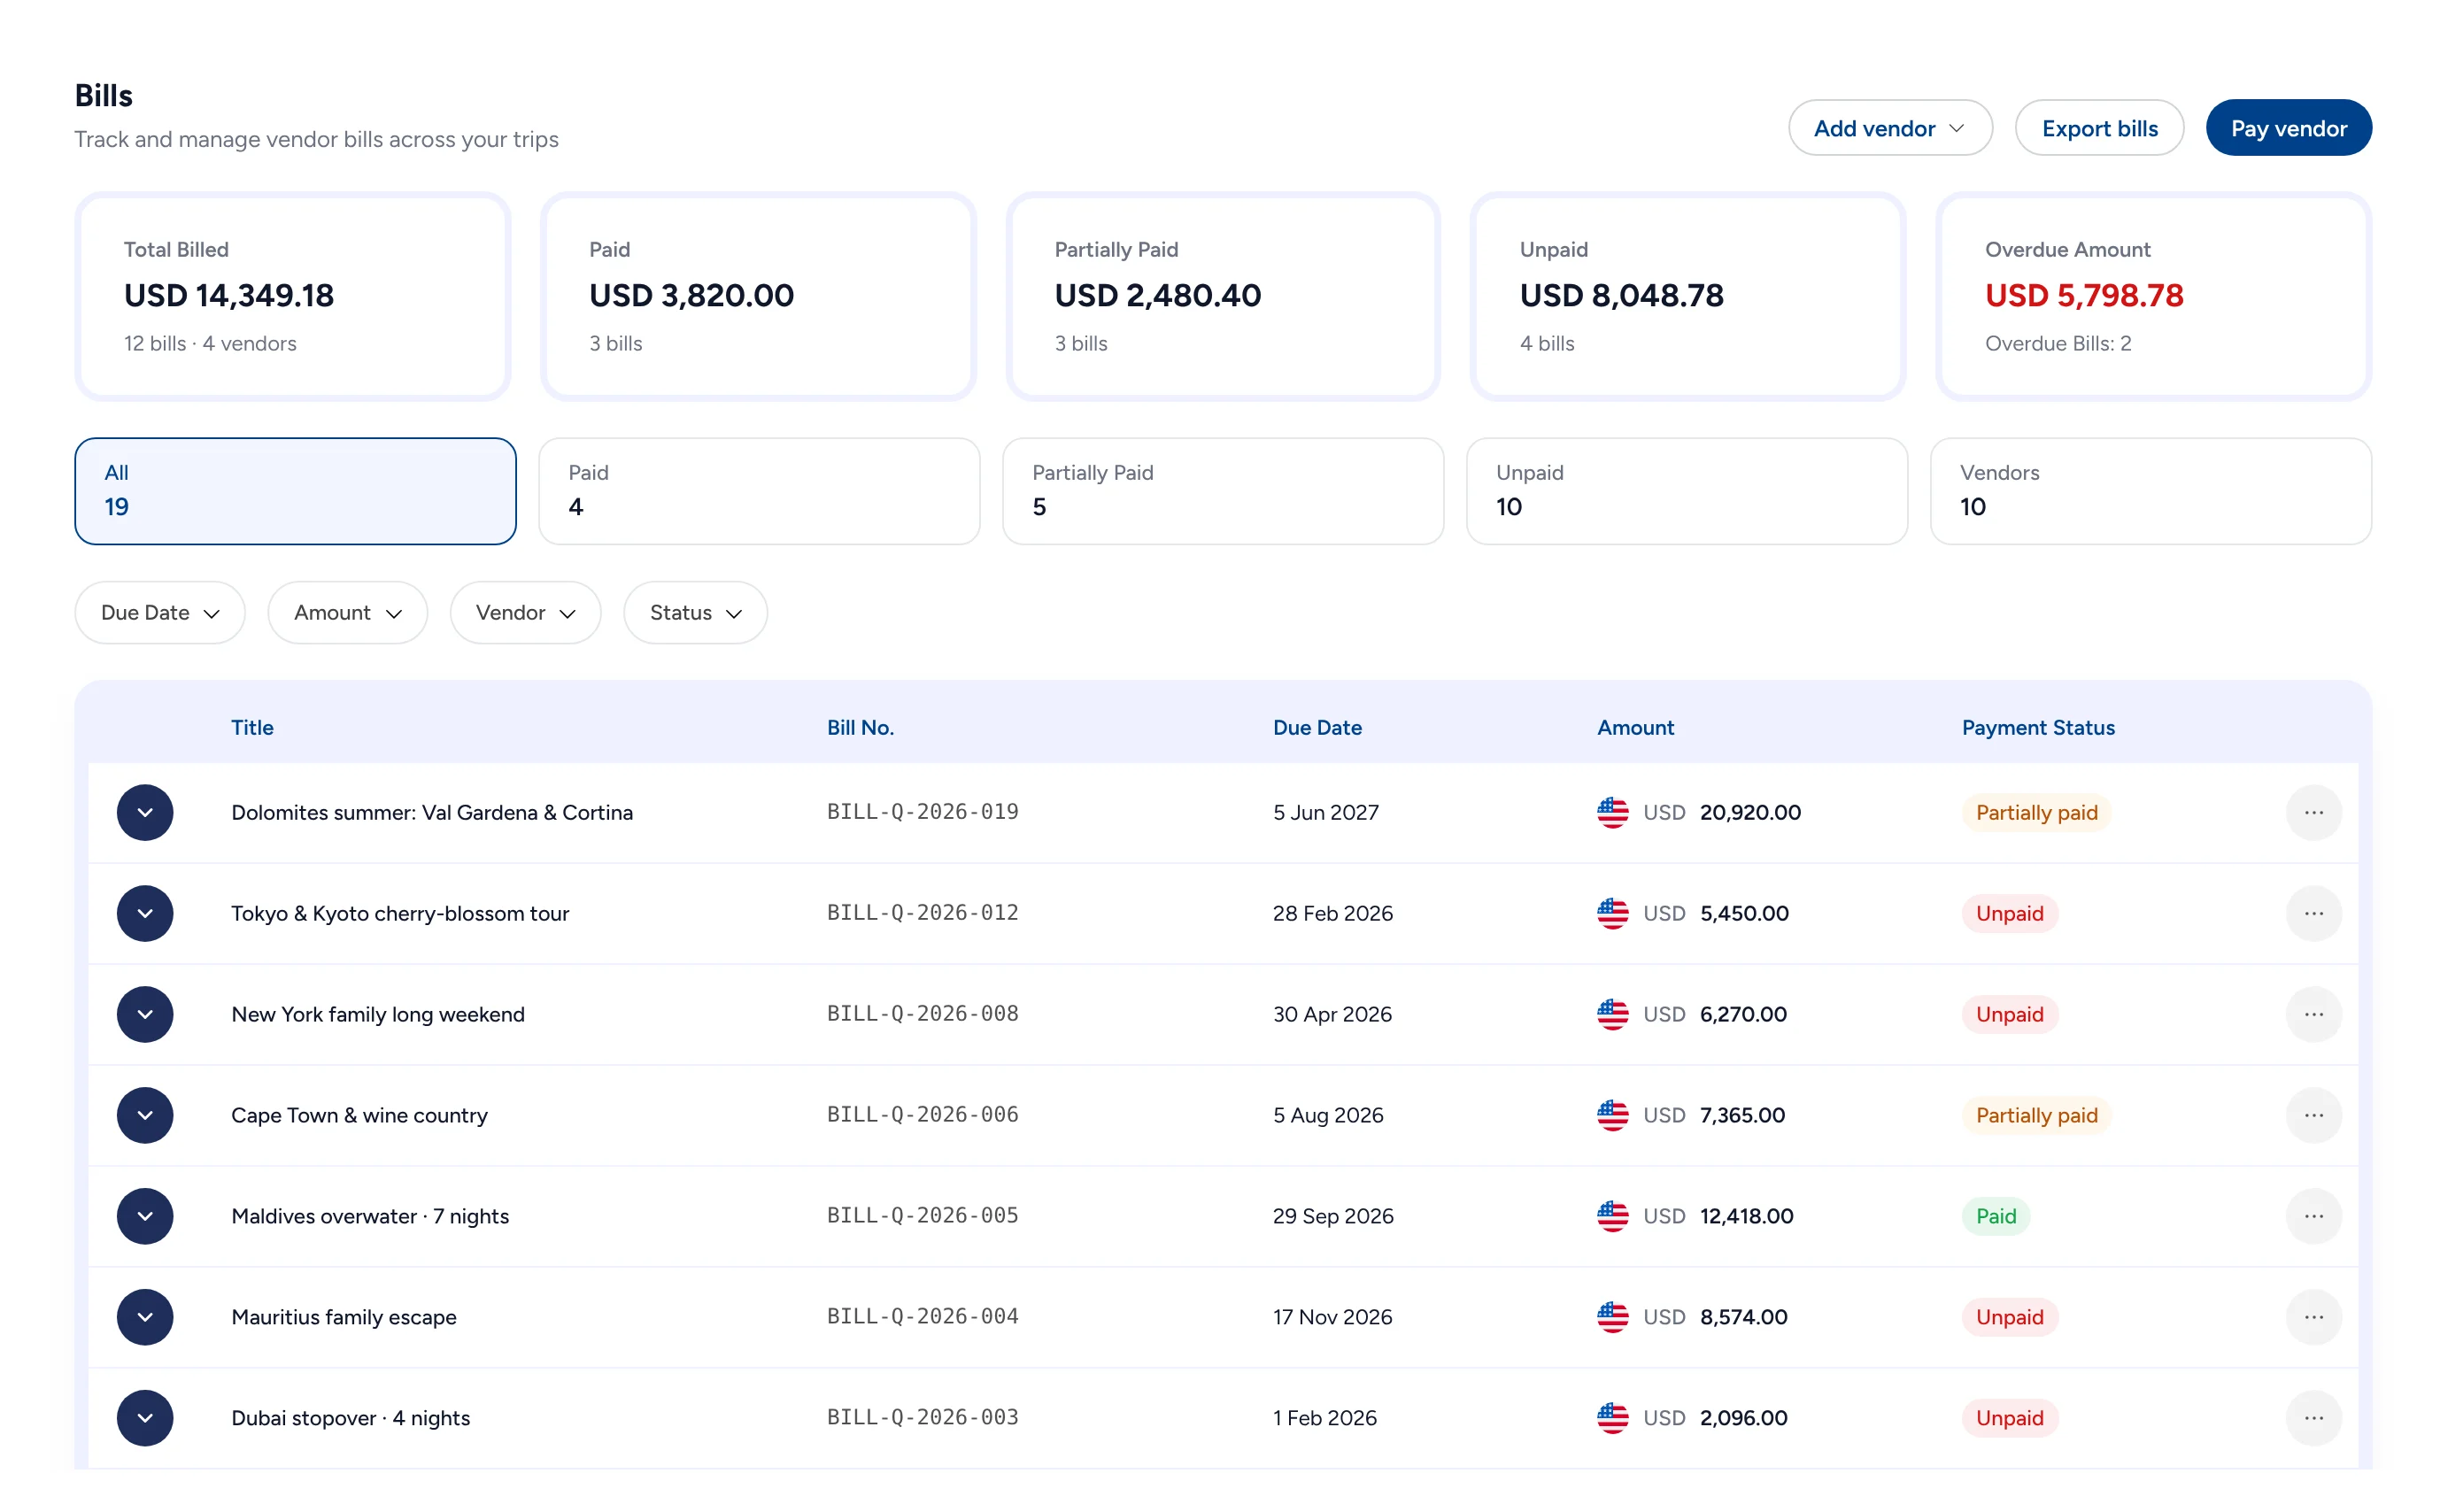Switch to the Vendors 10 tab
The image size is (2440, 1512).
click(2150, 491)
